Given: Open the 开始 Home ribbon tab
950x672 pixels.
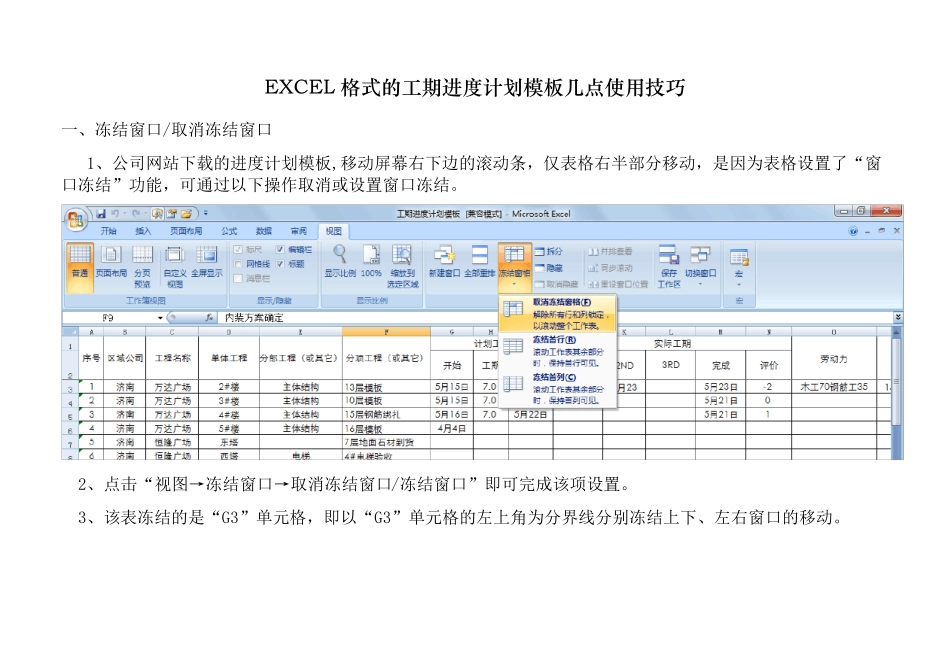Looking at the screenshot, I should 108,231.
